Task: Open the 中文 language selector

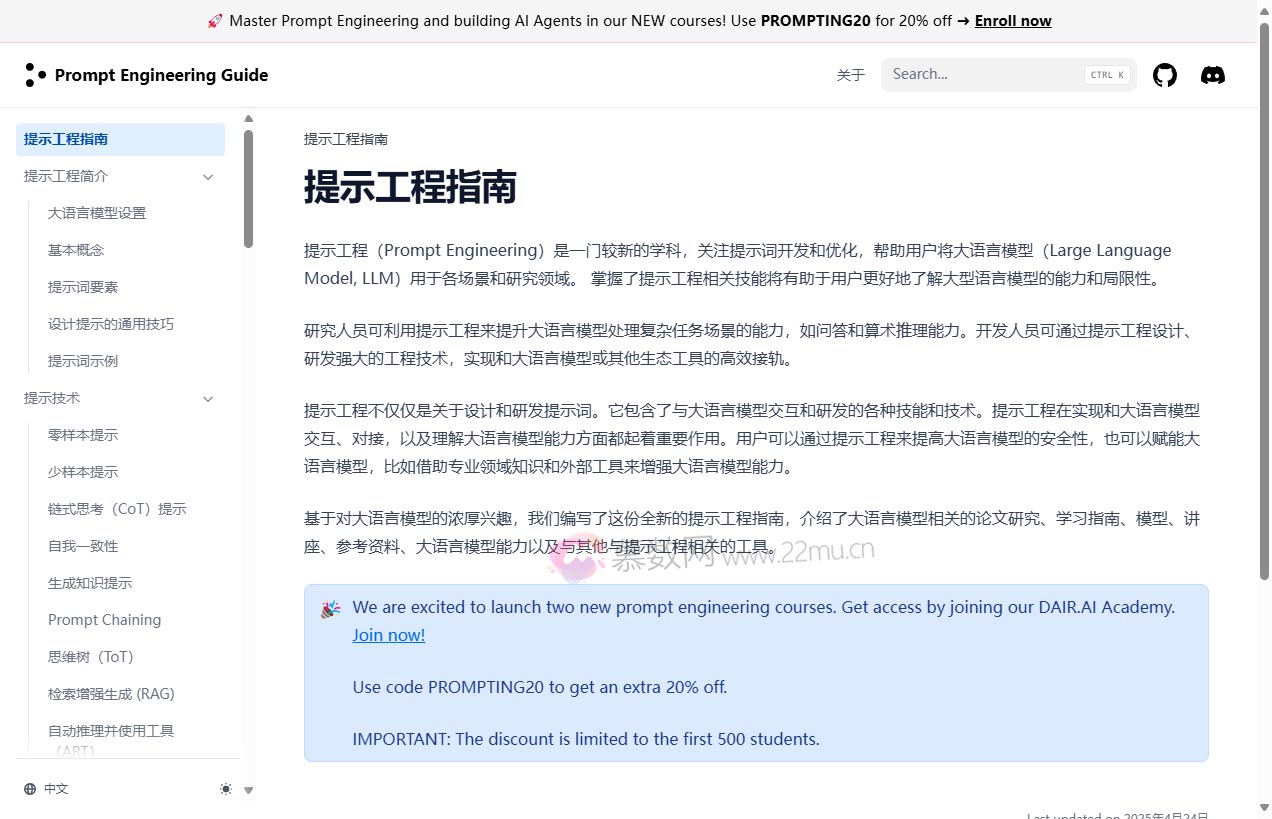Action: tap(45, 789)
